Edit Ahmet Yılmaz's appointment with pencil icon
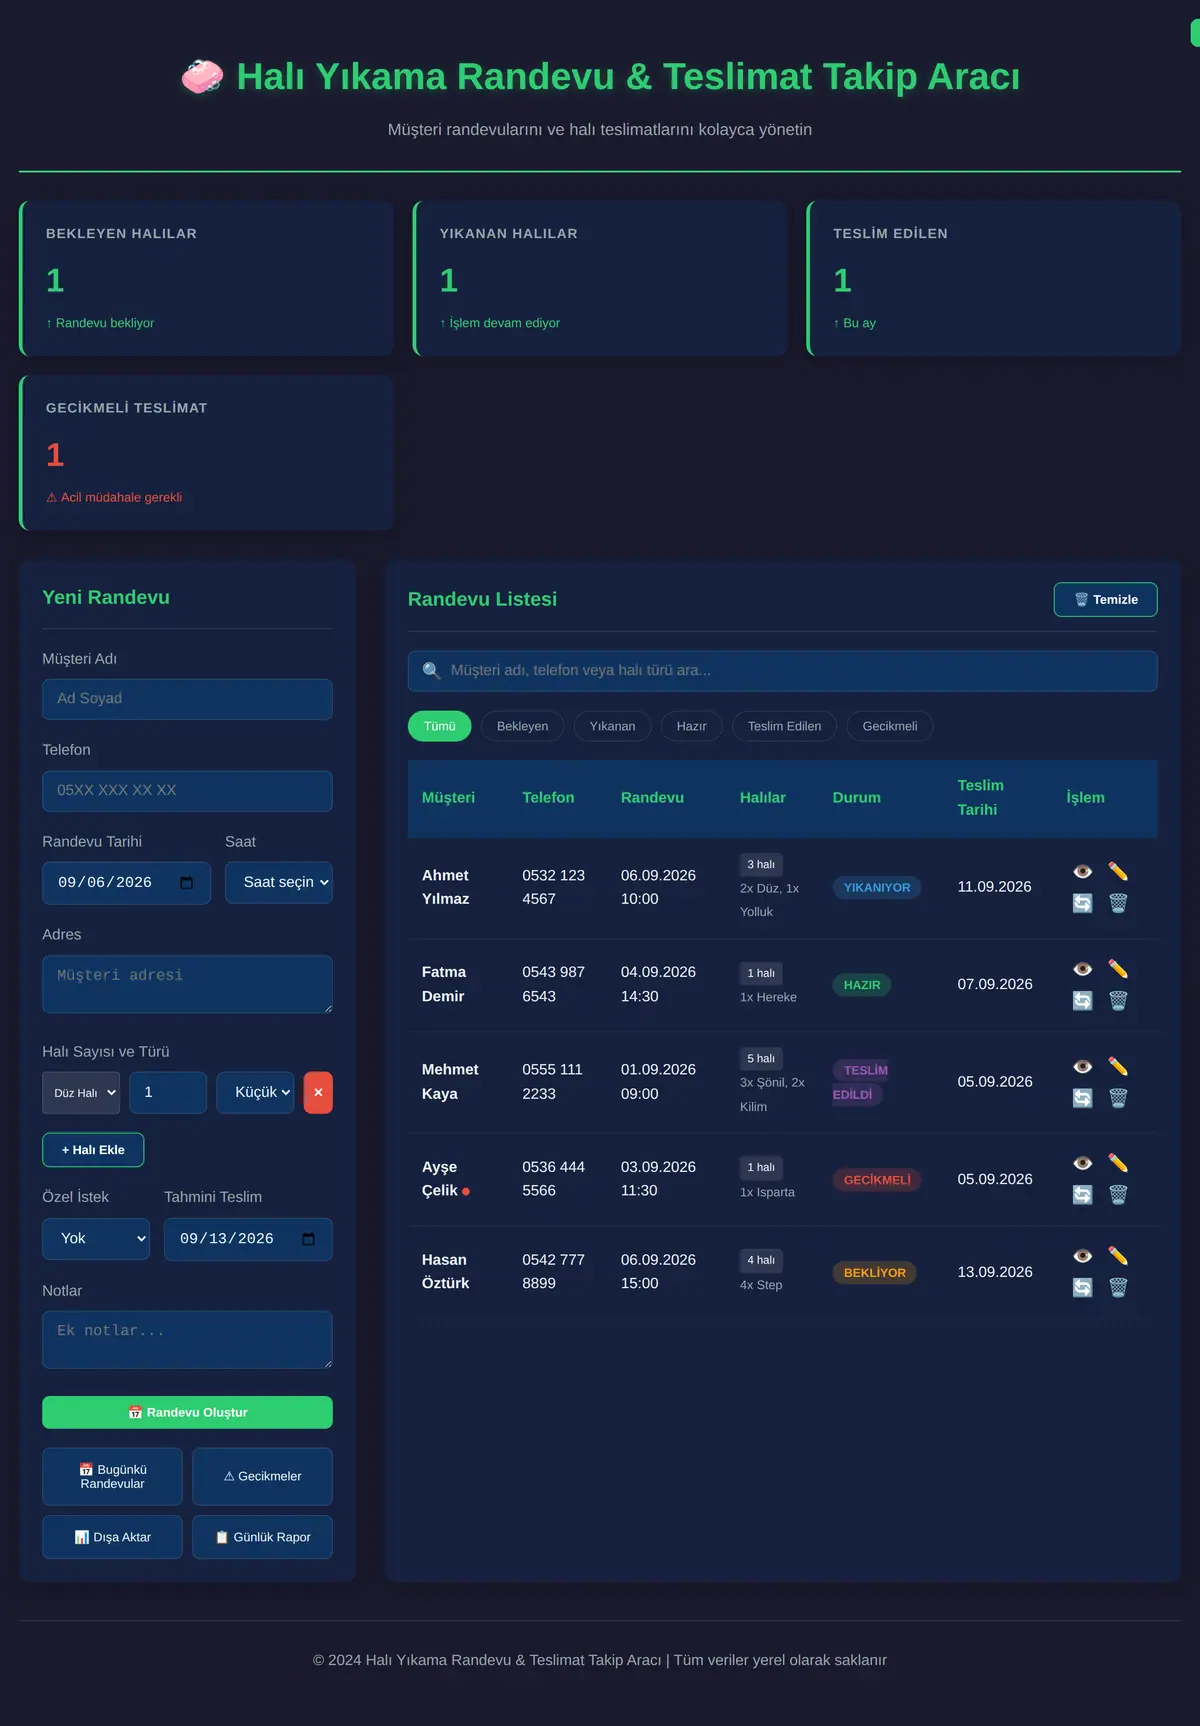 click(x=1118, y=872)
